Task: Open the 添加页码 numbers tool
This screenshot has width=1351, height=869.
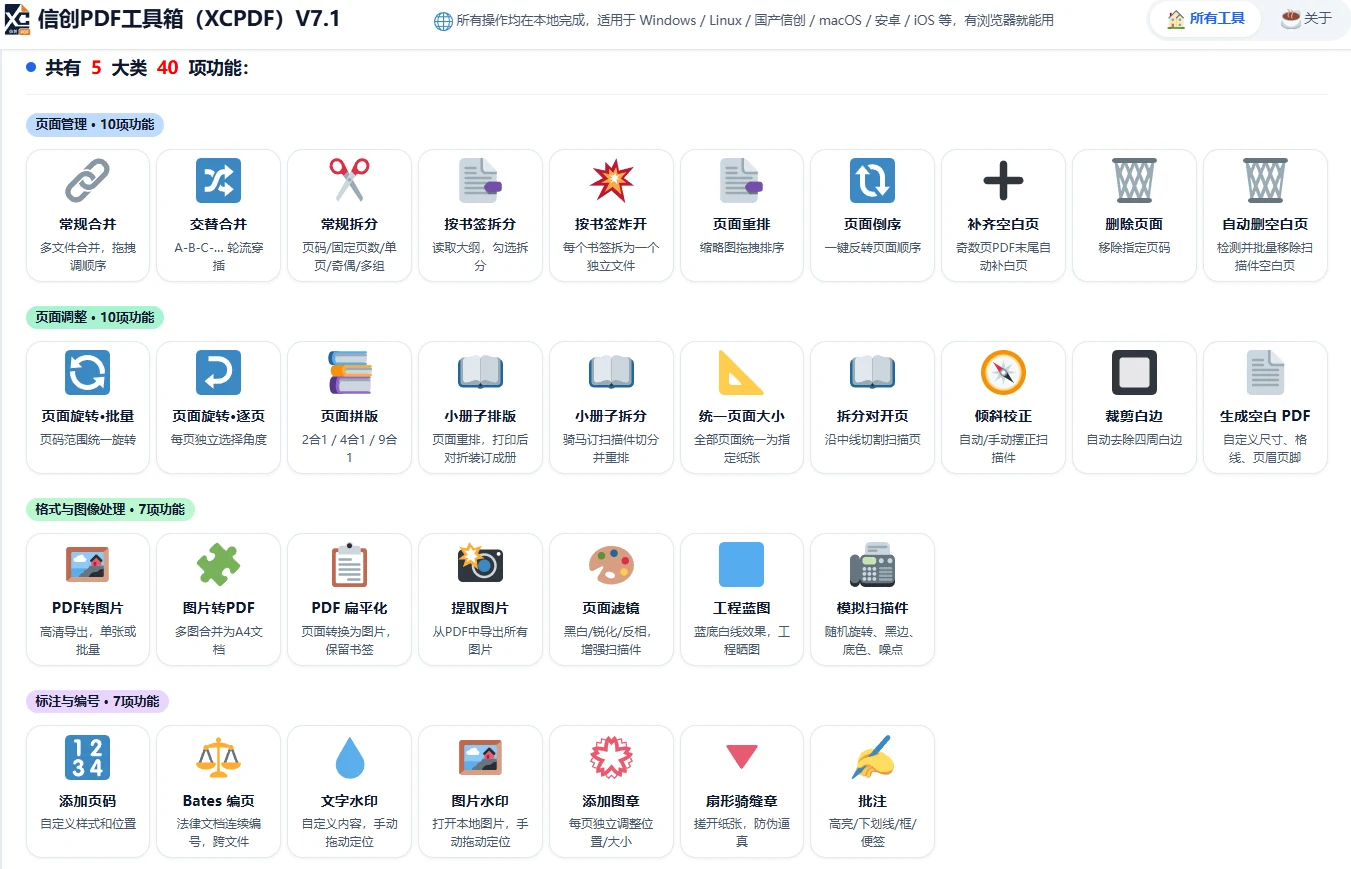Action: [88, 792]
